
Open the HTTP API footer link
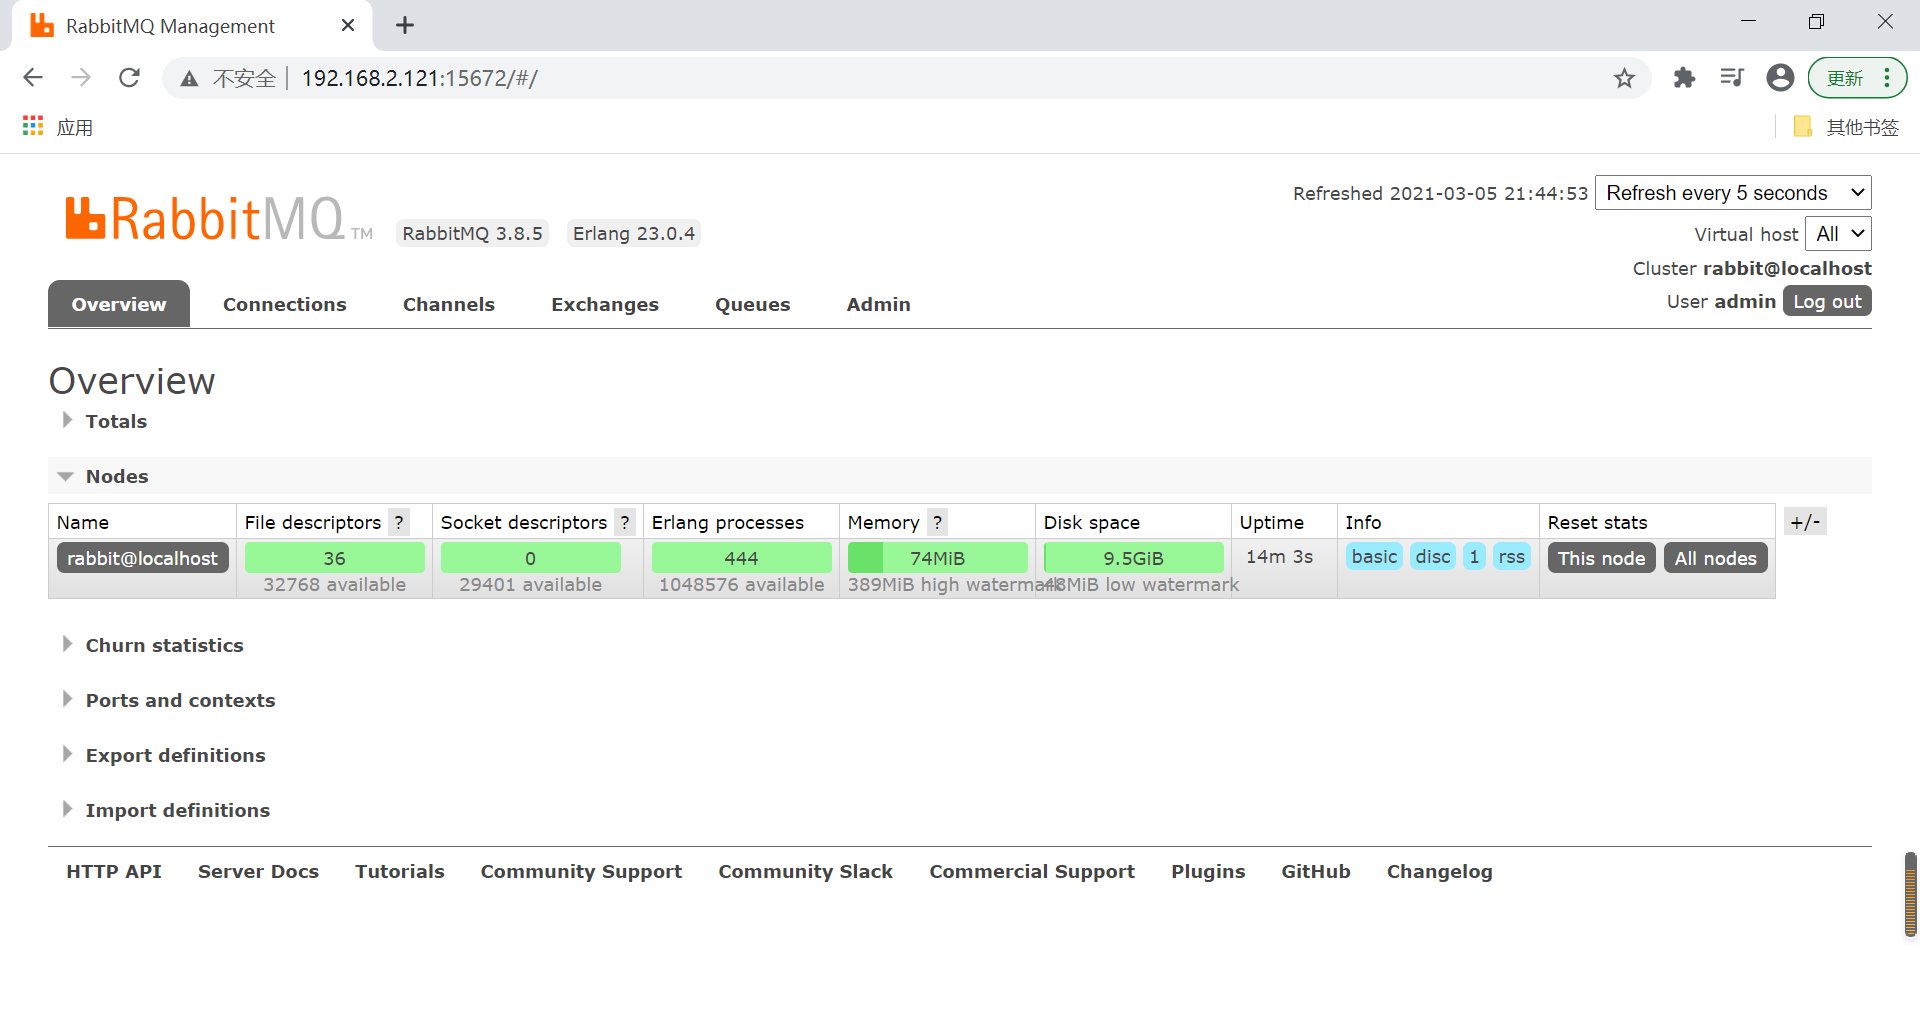(x=114, y=871)
